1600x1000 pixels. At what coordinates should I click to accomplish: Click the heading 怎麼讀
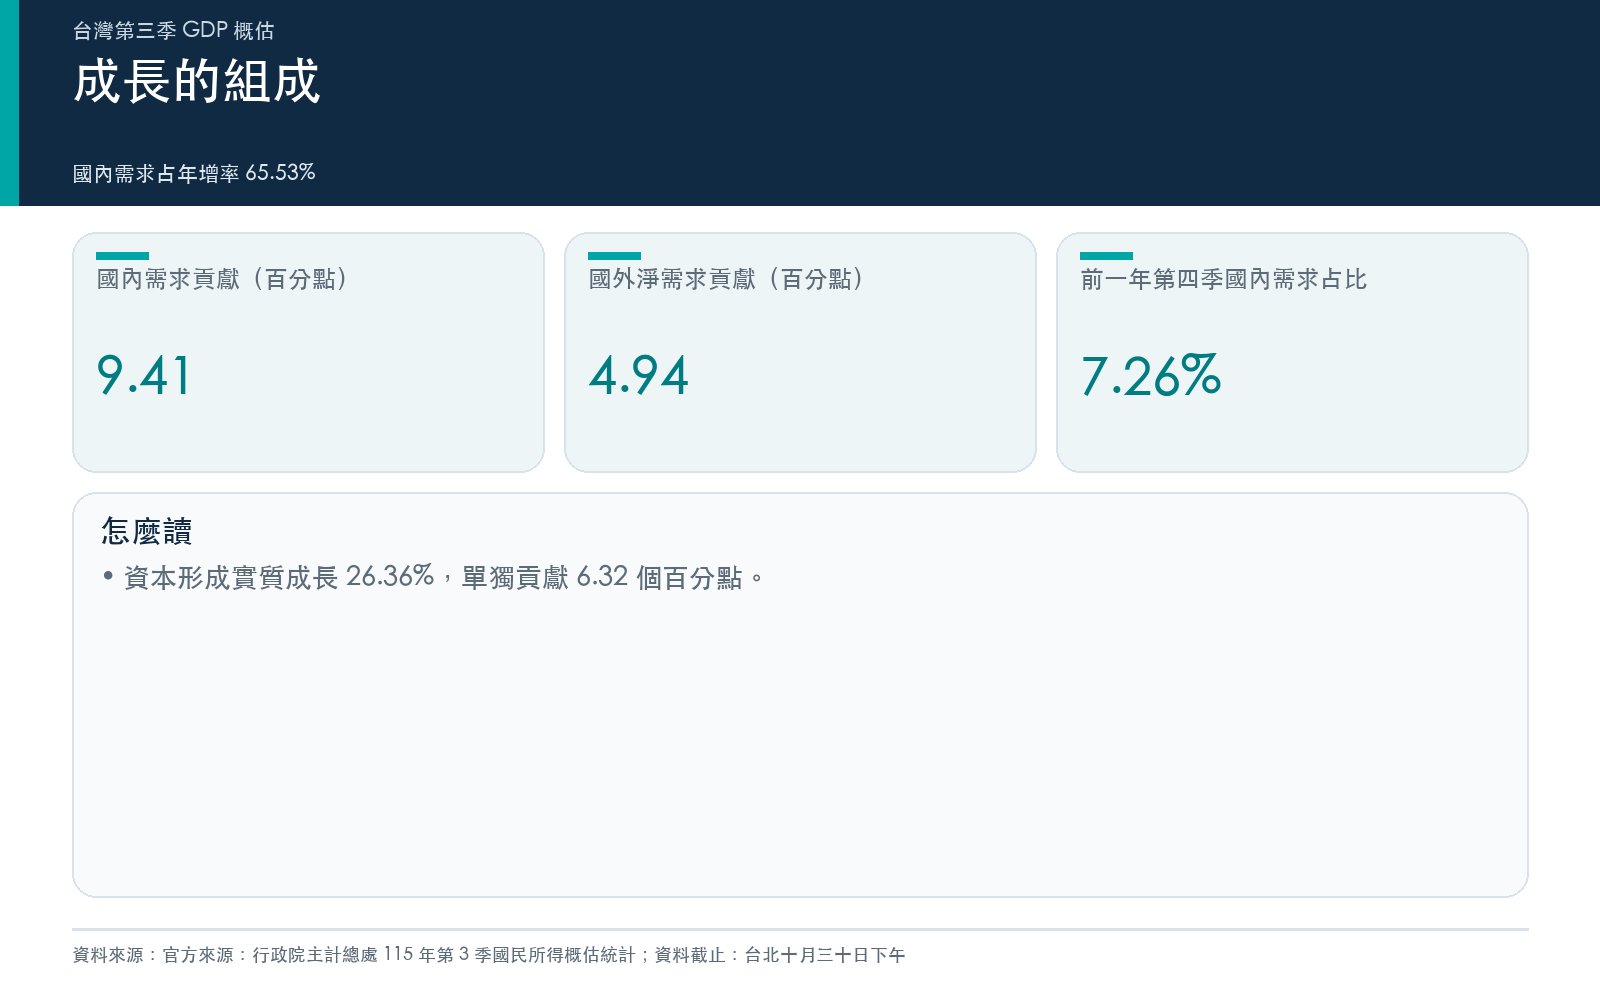(147, 531)
